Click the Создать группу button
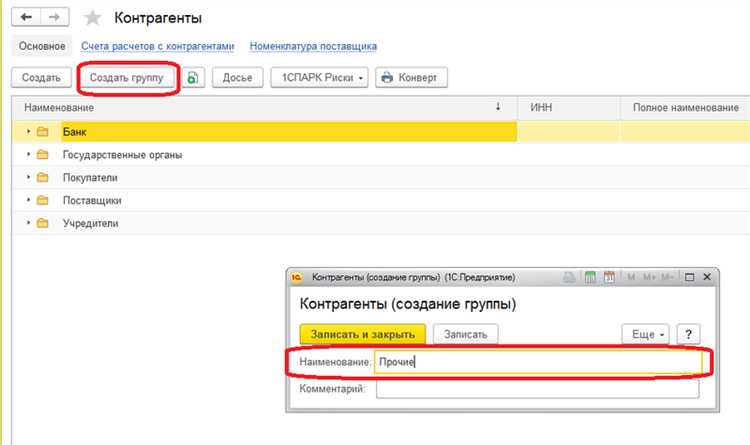The image size is (750, 445). tap(127, 78)
